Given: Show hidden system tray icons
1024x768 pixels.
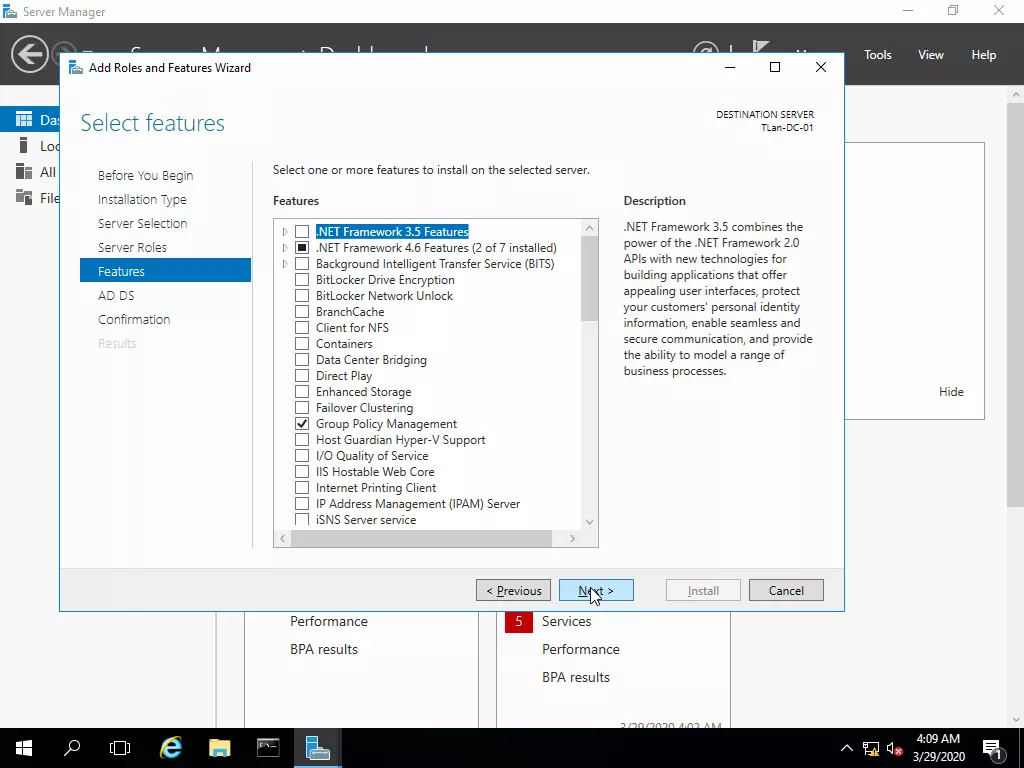Looking at the screenshot, I should (846, 748).
